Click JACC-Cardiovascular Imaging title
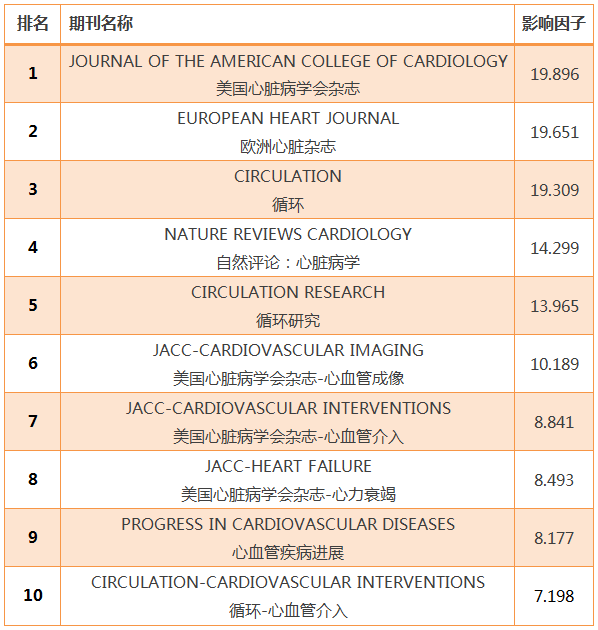598x630 pixels. coord(288,350)
